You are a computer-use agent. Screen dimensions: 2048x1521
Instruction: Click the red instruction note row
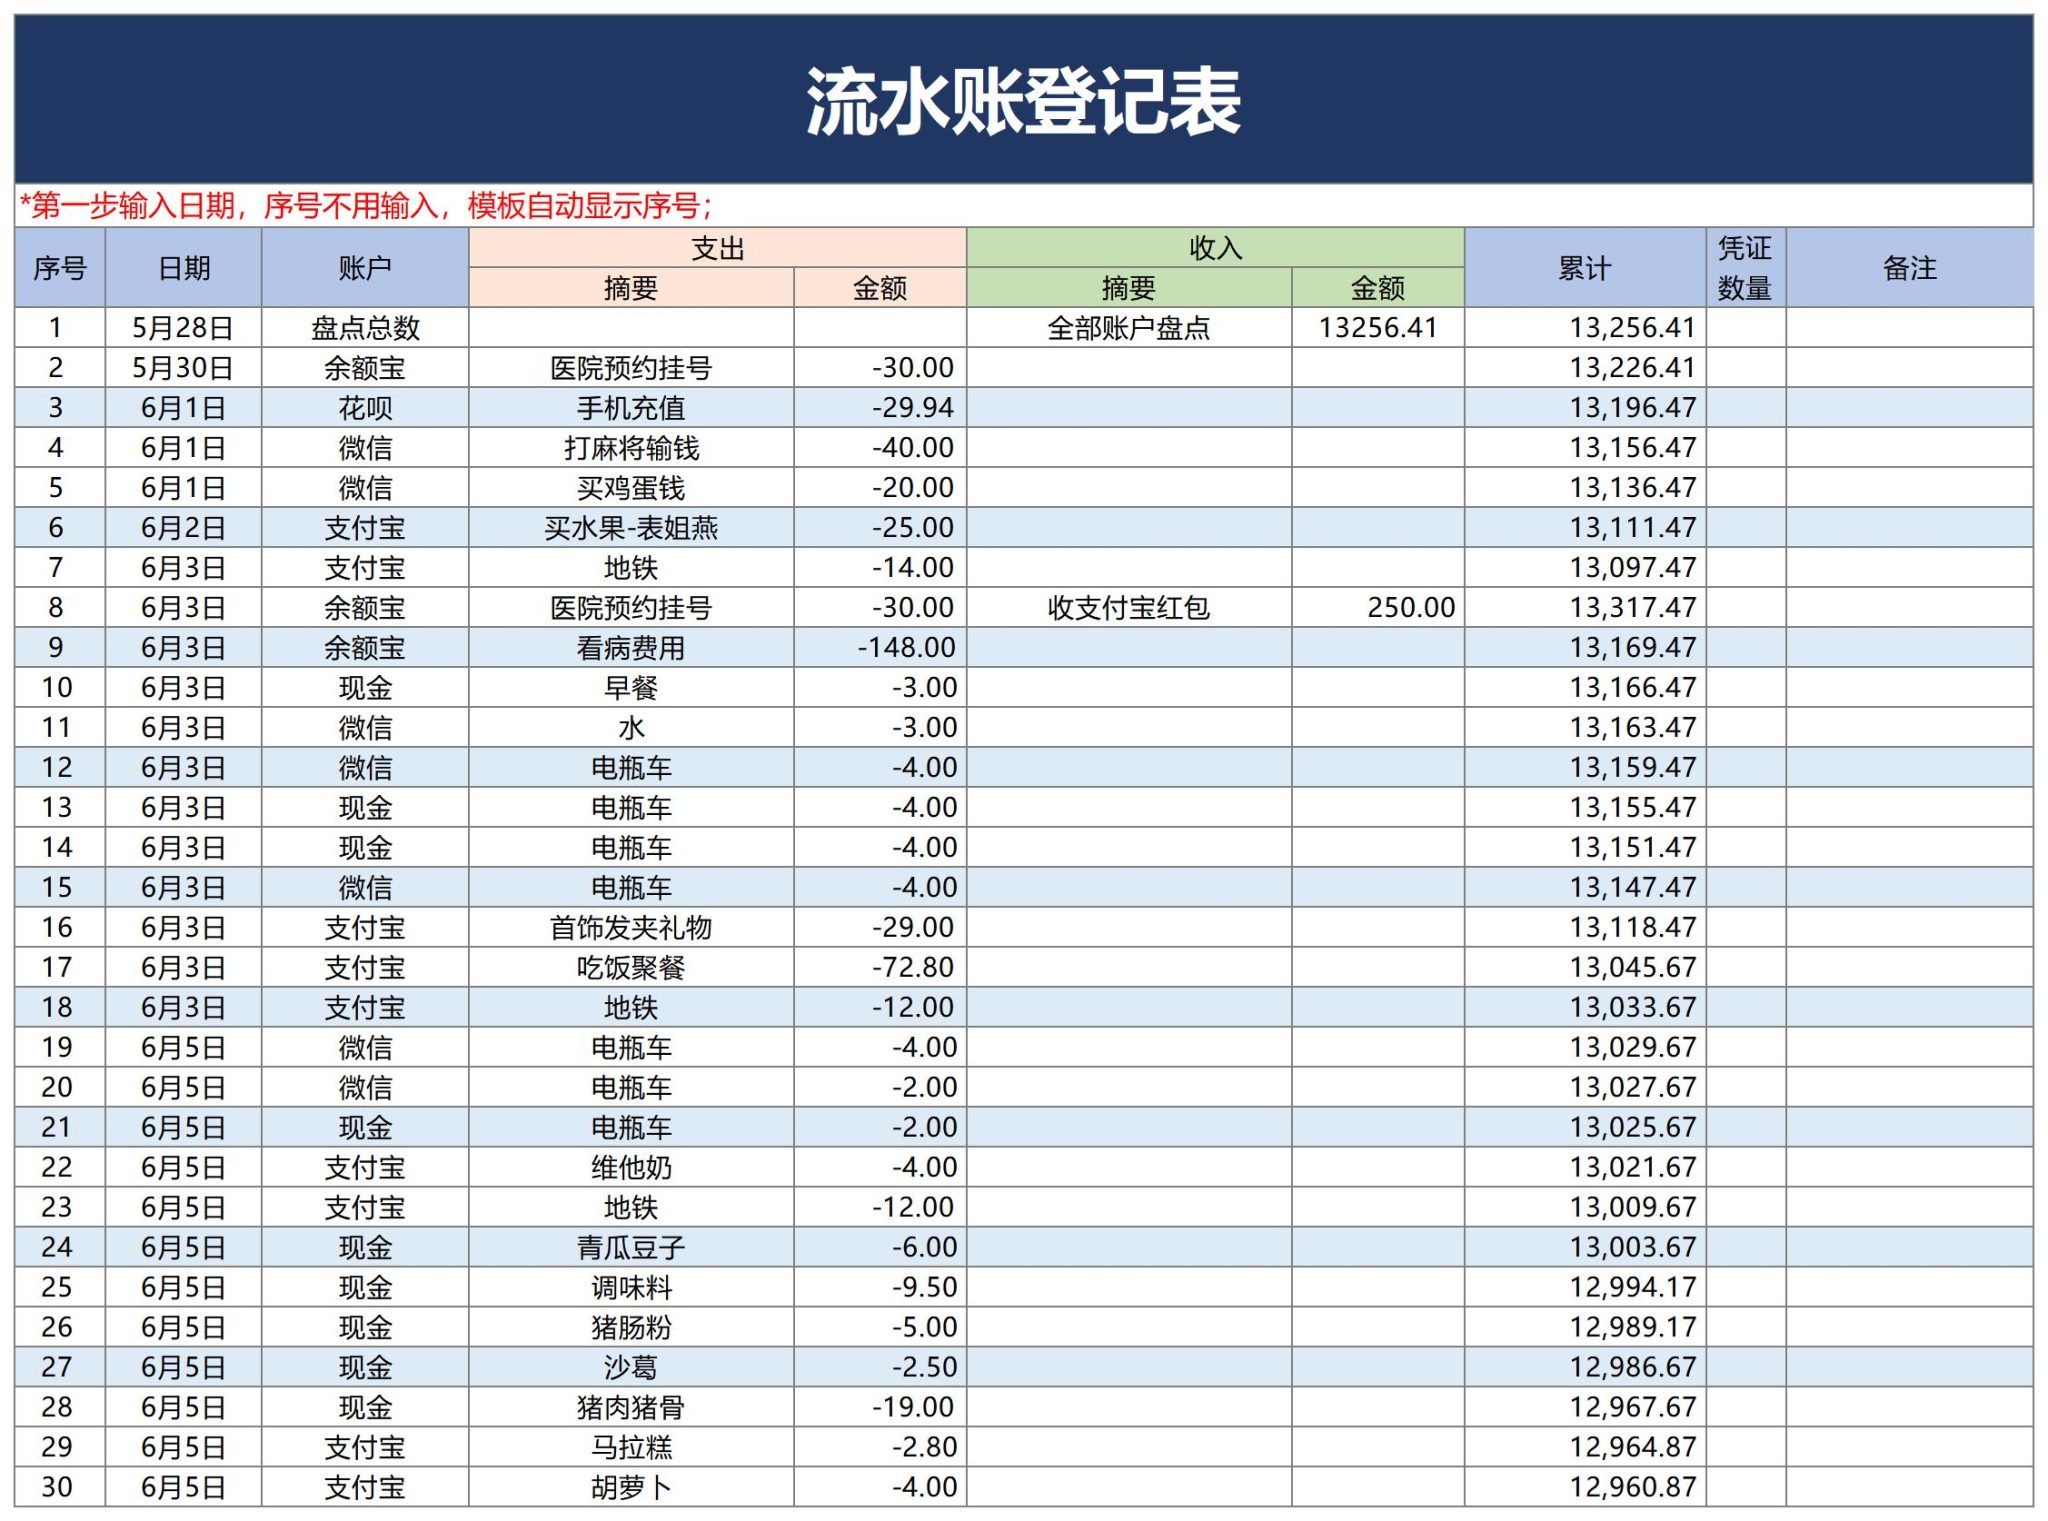tap(1023, 206)
